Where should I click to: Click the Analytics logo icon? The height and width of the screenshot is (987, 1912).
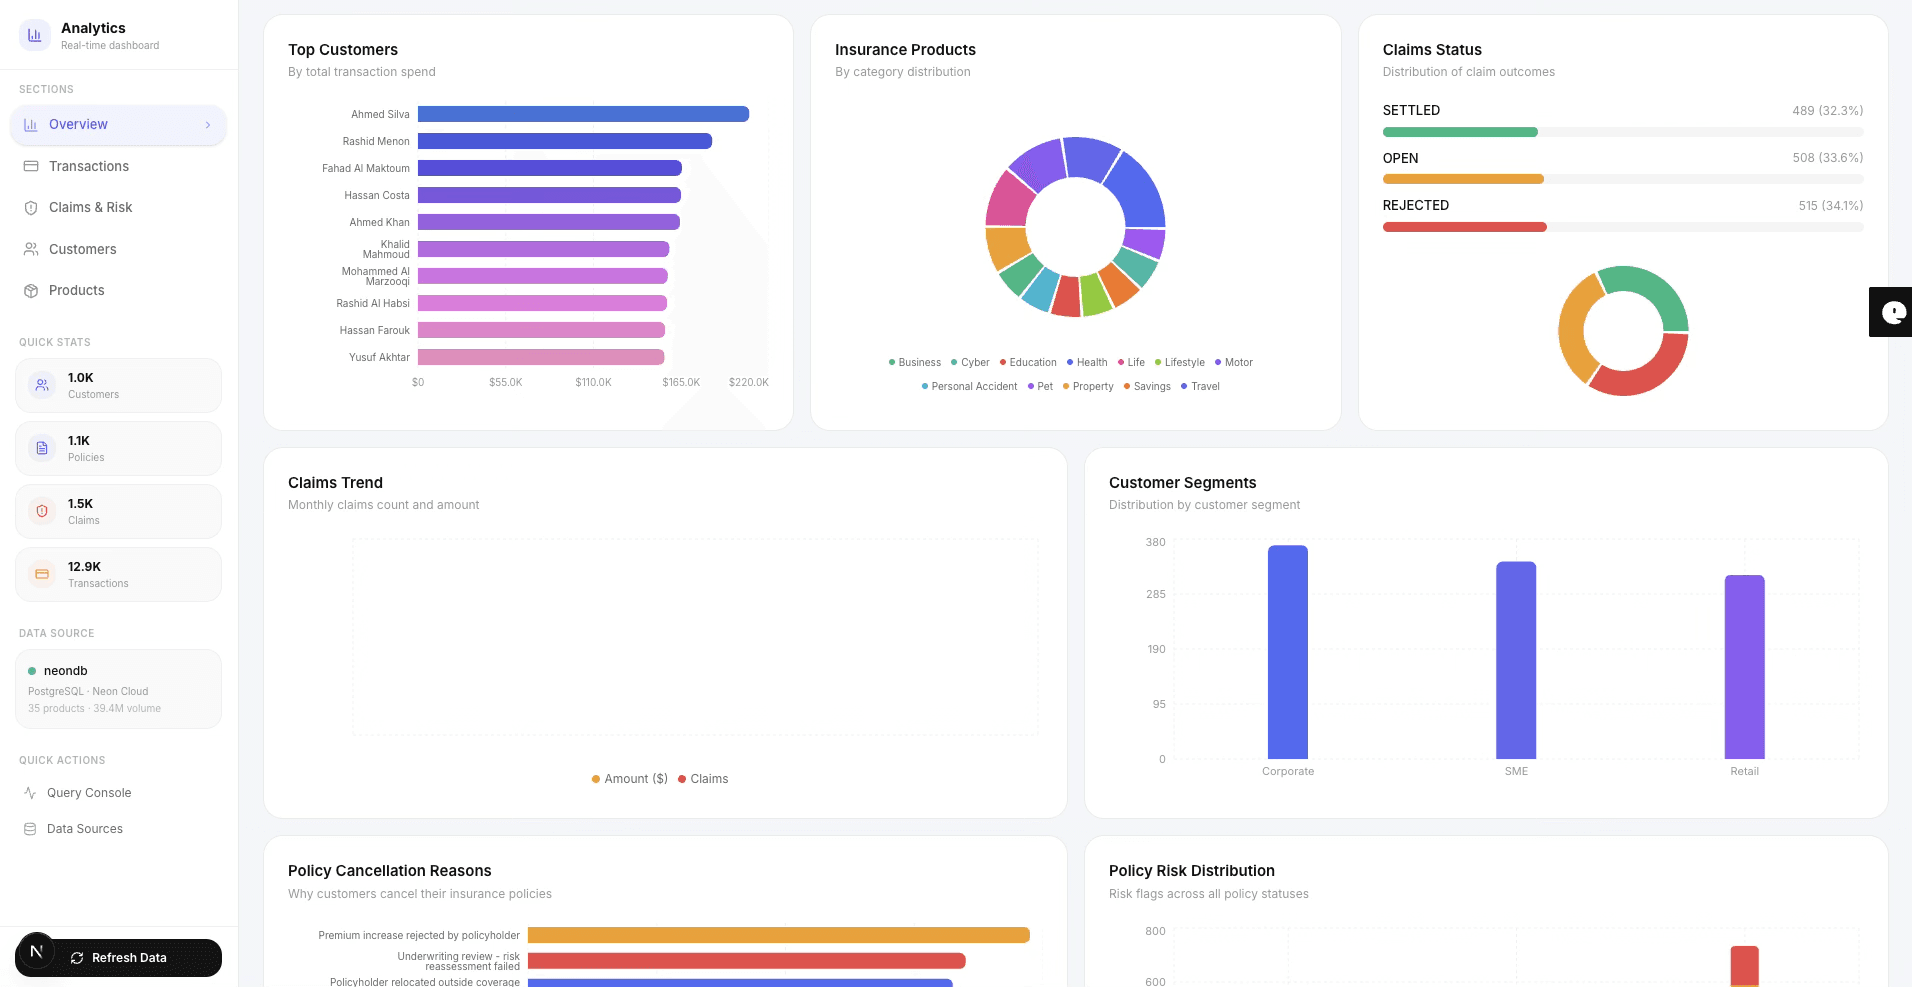[35, 35]
